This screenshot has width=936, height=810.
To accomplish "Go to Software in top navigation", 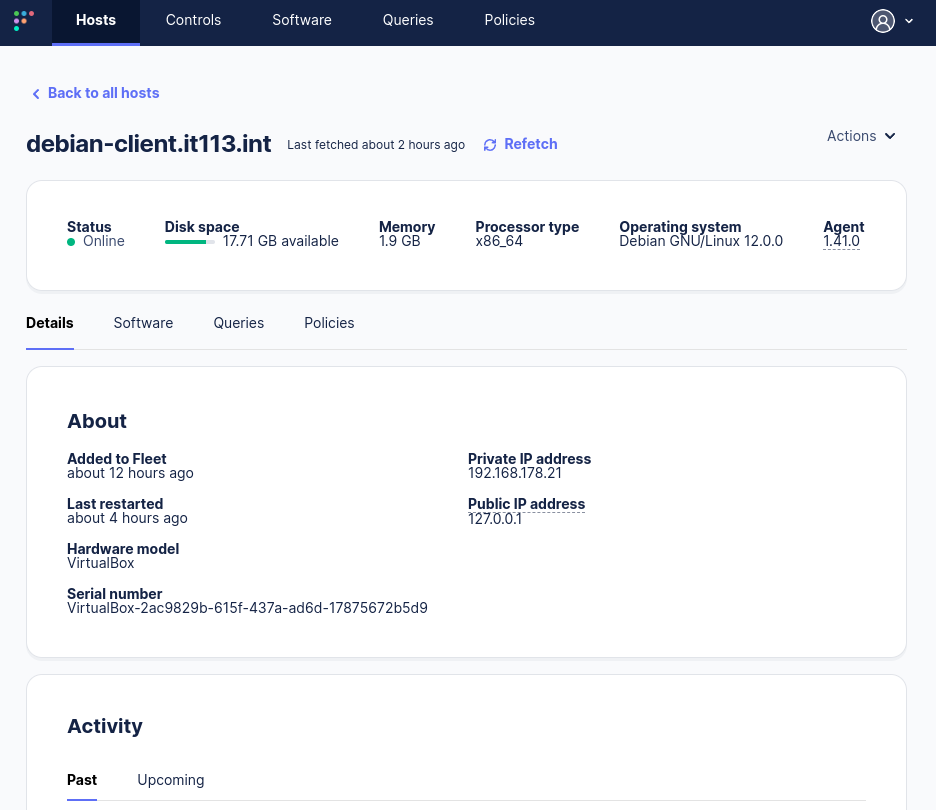I will coord(302,20).
